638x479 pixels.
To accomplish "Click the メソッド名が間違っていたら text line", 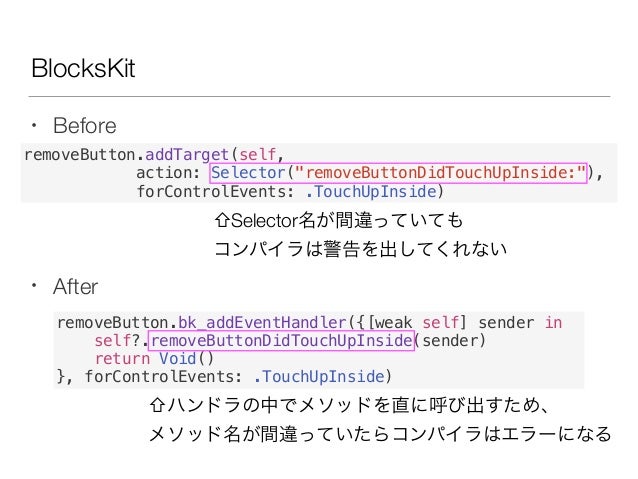I will [x=380, y=434].
